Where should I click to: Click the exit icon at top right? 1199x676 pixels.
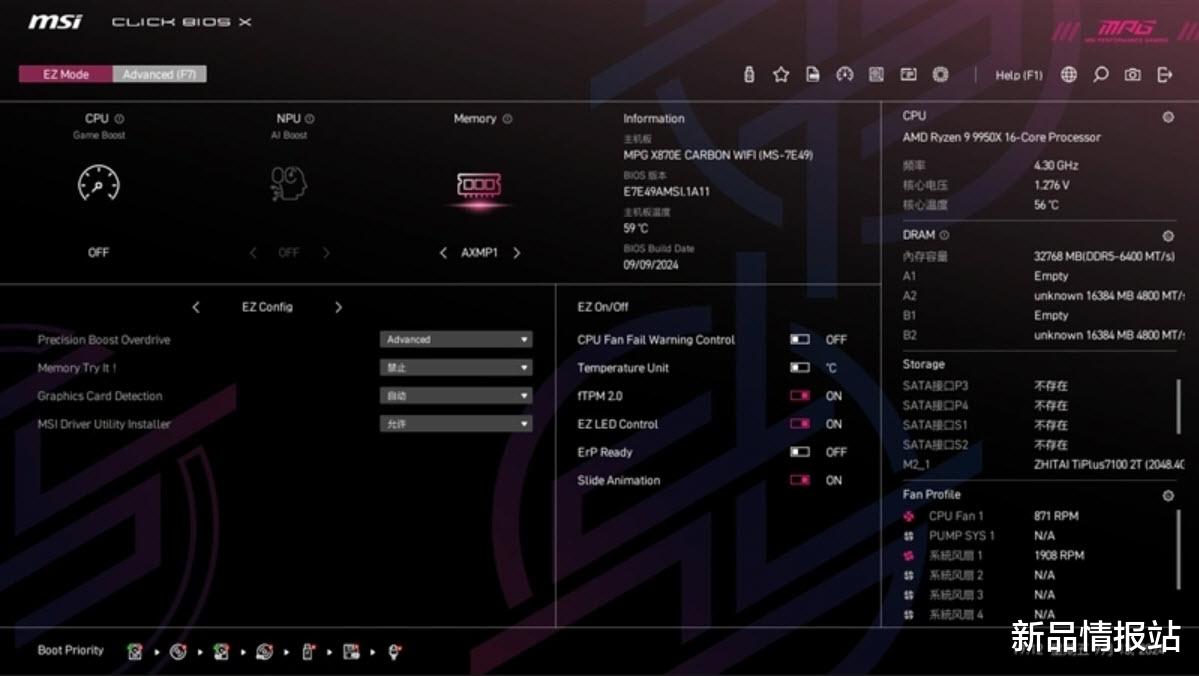[x=1165, y=74]
